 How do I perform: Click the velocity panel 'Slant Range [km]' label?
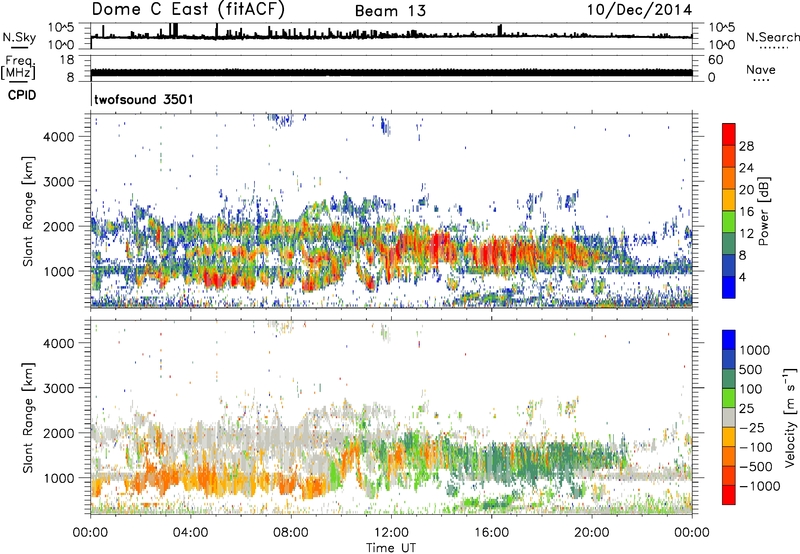tap(28, 418)
